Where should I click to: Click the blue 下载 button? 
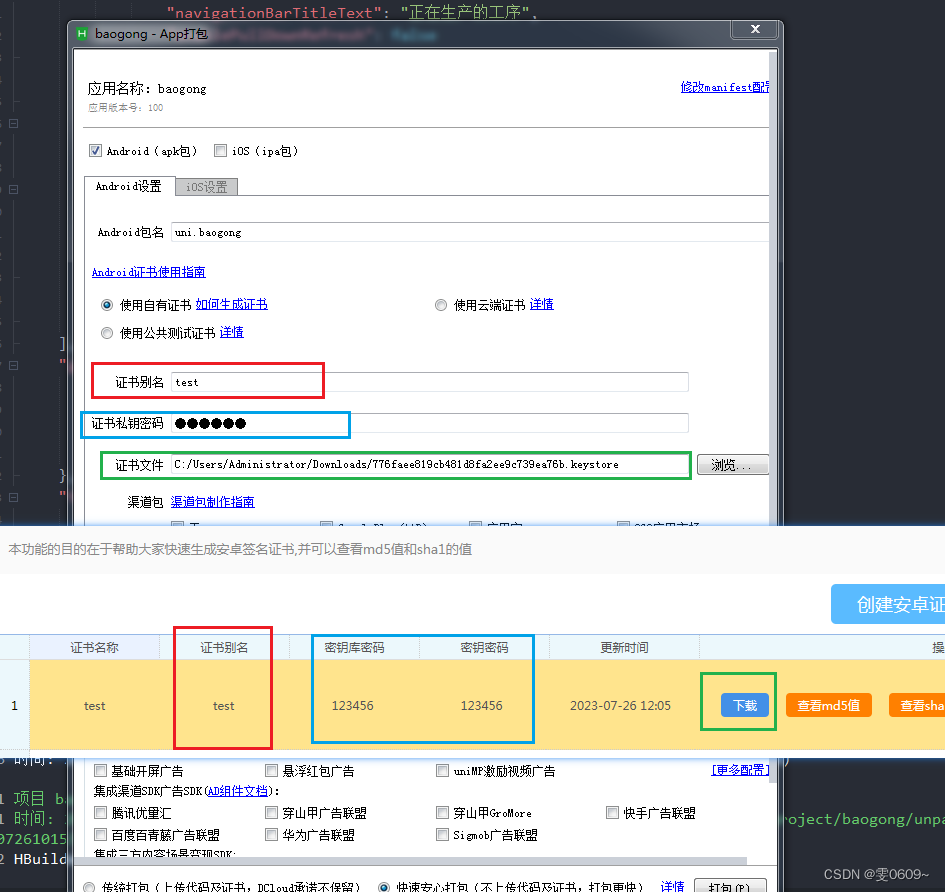point(745,705)
